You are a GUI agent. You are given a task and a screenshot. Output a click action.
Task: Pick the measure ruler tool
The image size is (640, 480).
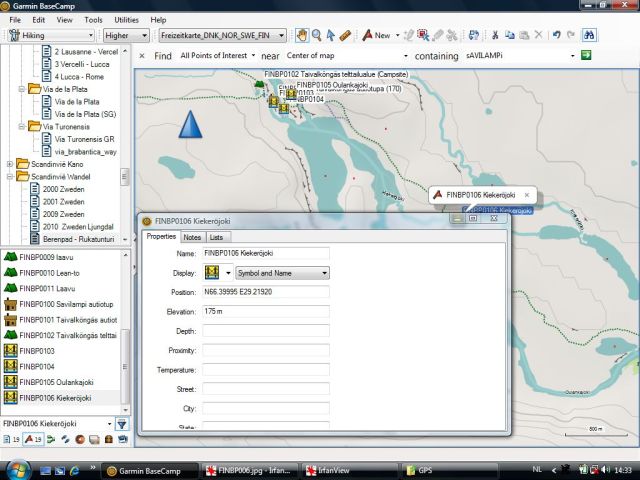[x=345, y=35]
